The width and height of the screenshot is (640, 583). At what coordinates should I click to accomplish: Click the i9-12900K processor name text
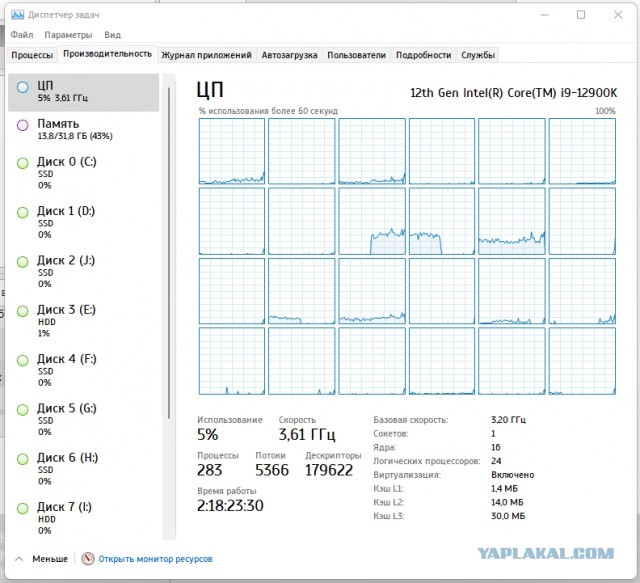[513, 93]
